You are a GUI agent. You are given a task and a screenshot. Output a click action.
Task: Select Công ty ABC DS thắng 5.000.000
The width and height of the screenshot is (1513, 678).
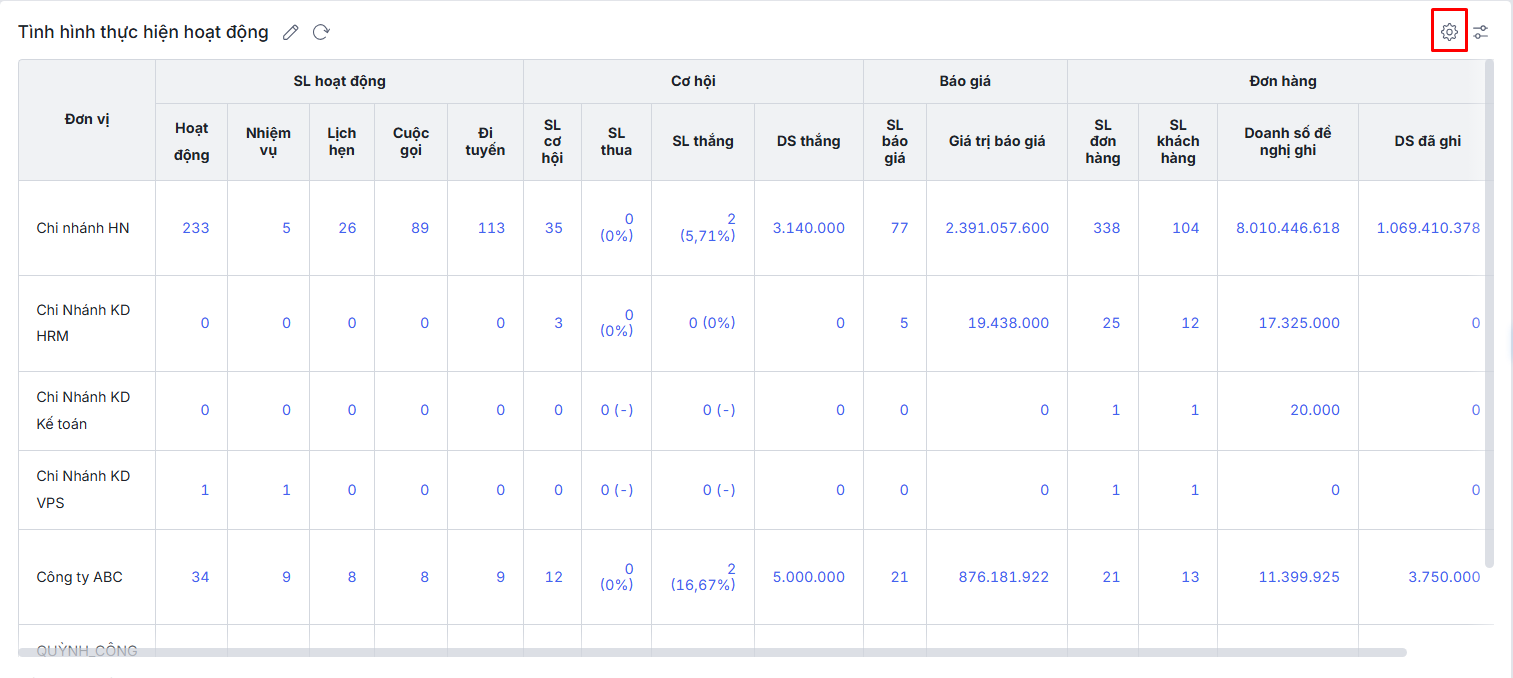click(808, 577)
